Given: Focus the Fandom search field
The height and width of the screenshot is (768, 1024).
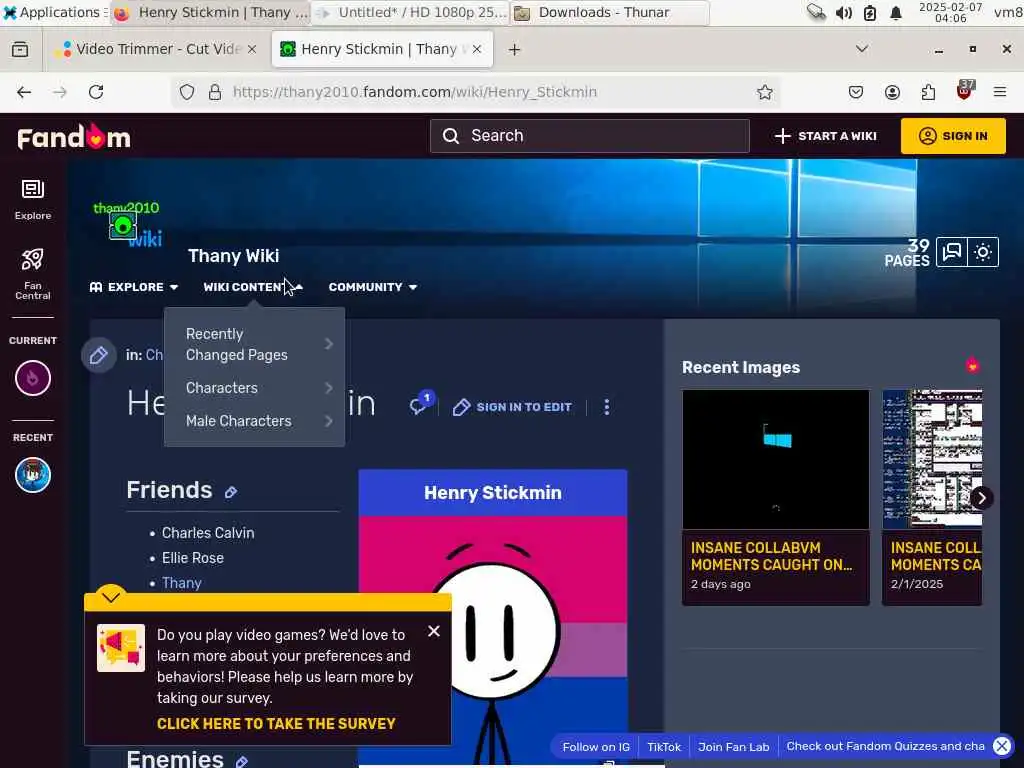Looking at the screenshot, I should 590,136.
